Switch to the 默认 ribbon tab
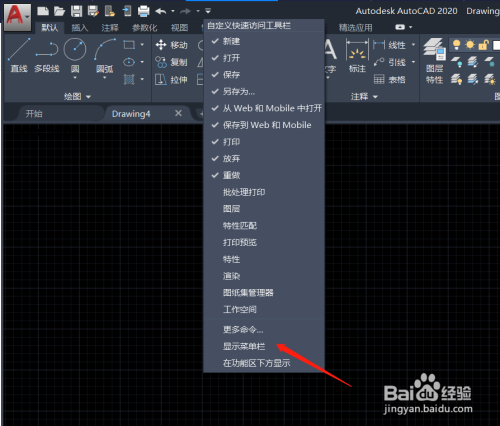This screenshot has width=500, height=426. point(50,28)
